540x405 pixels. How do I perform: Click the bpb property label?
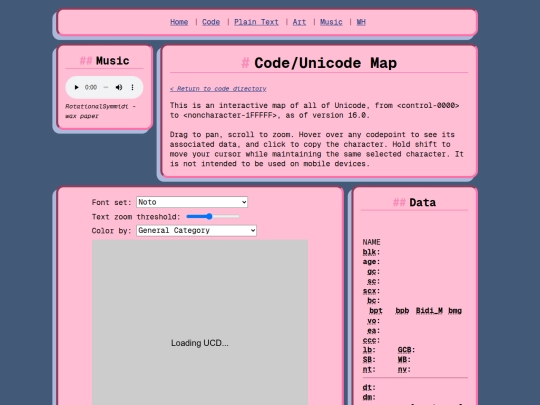coord(402,311)
